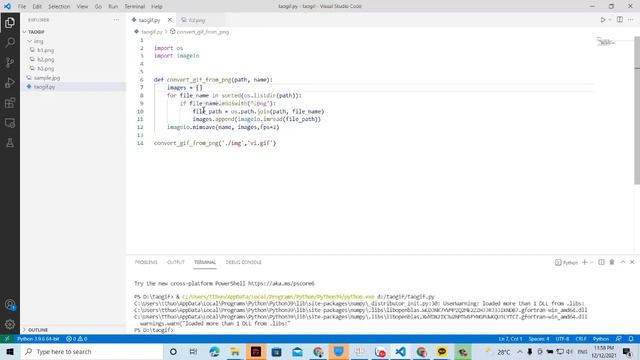Open notifications bell in status bar

631,339
